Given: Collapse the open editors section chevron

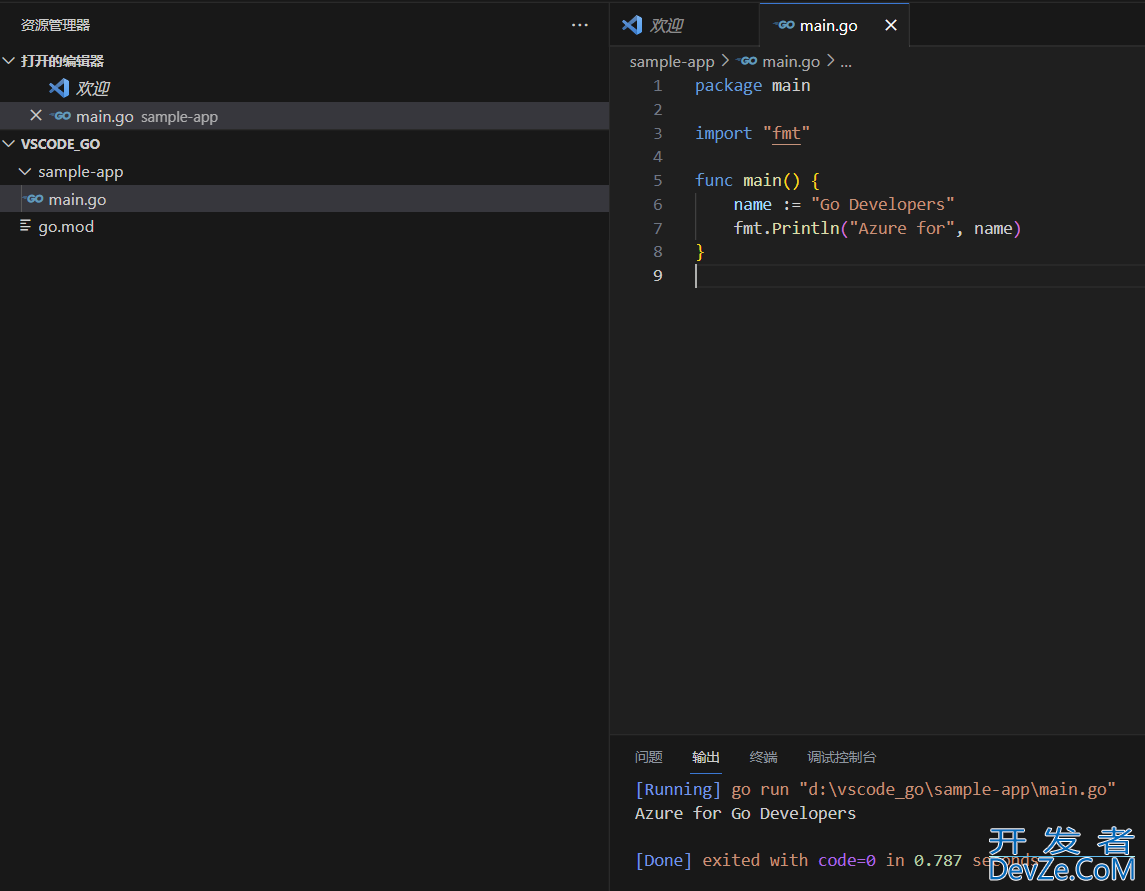Looking at the screenshot, I should click(9, 61).
